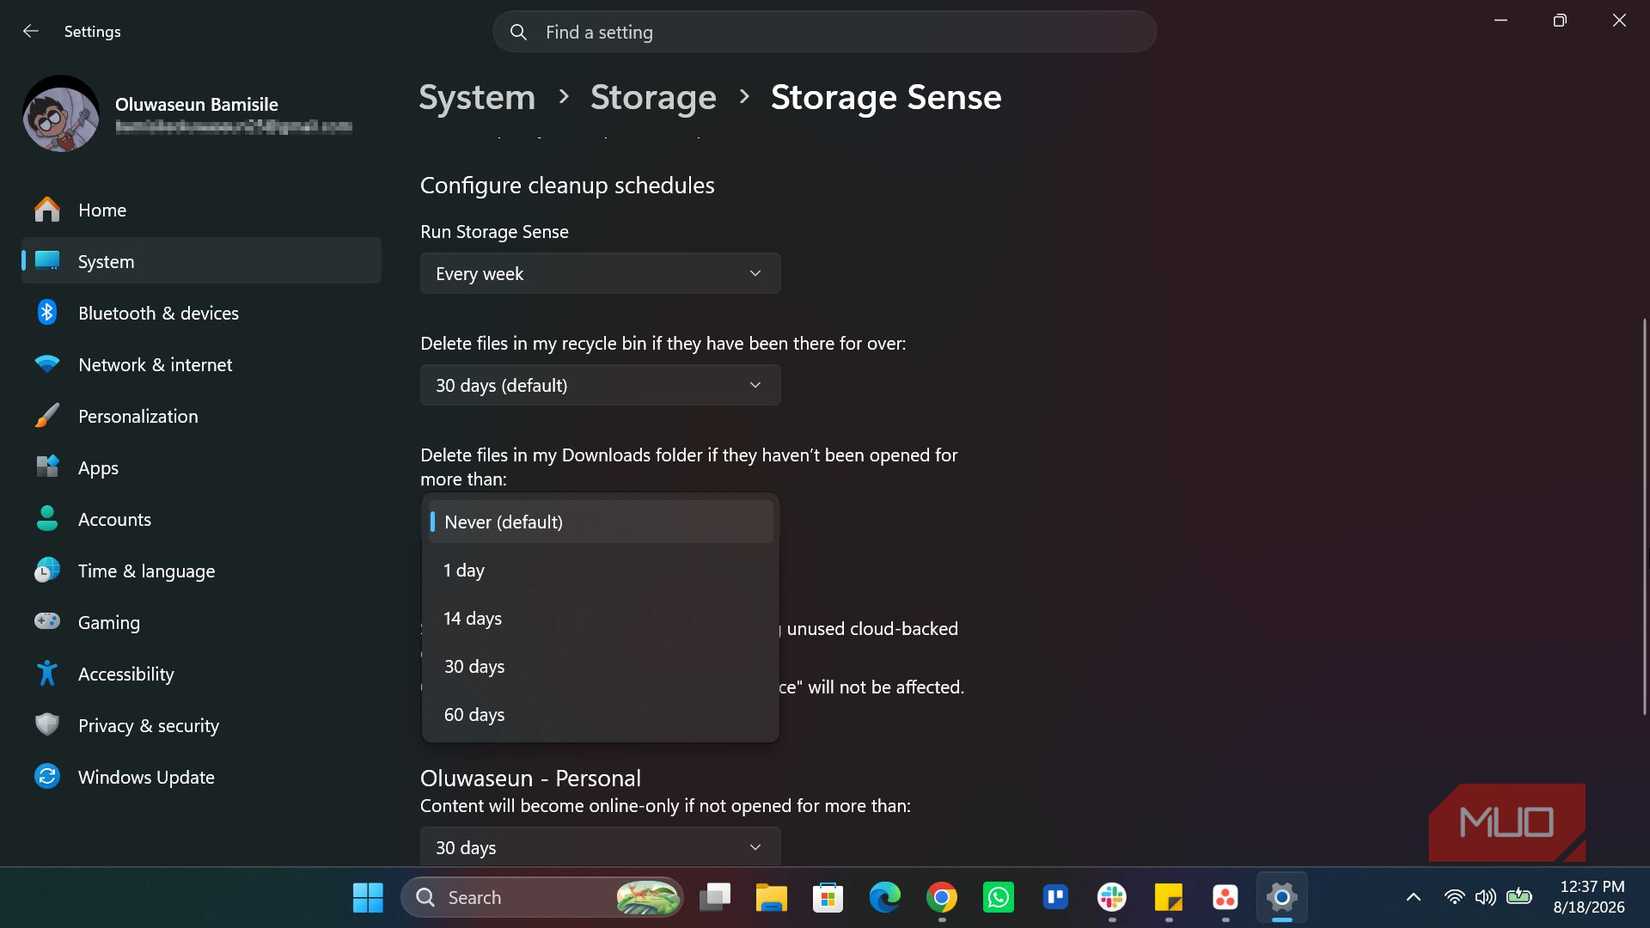
Task: Click the Personalization paintbrush icon
Action: pyautogui.click(x=47, y=416)
